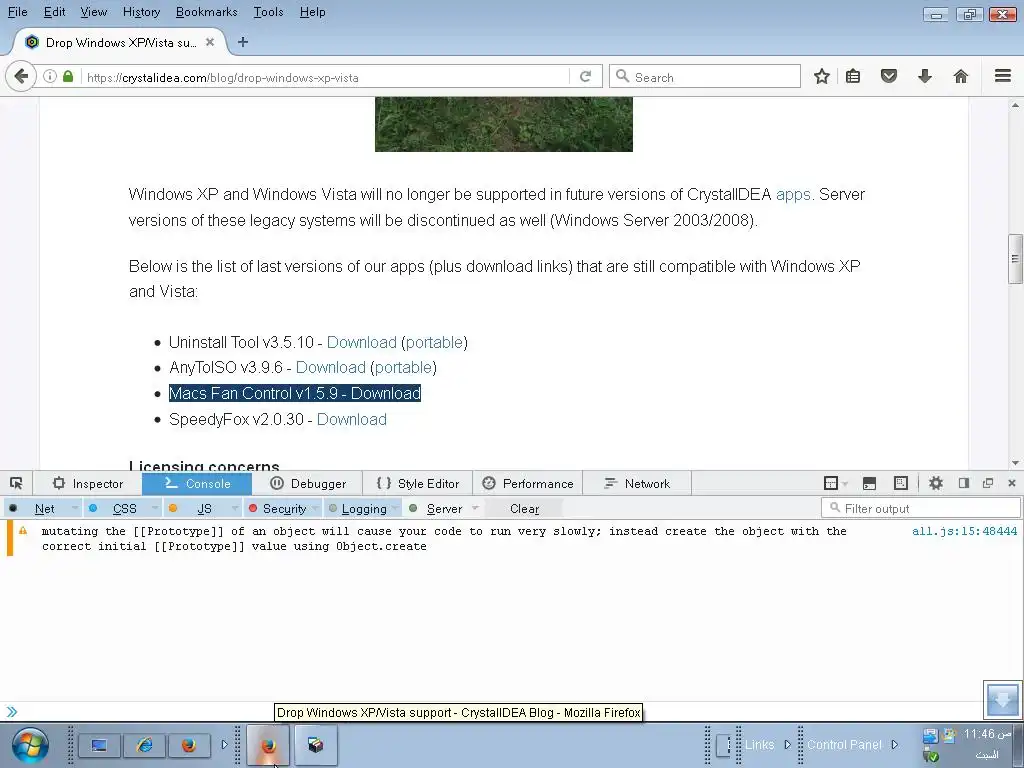Switch to the active Firefox taskbar button

click(268, 745)
